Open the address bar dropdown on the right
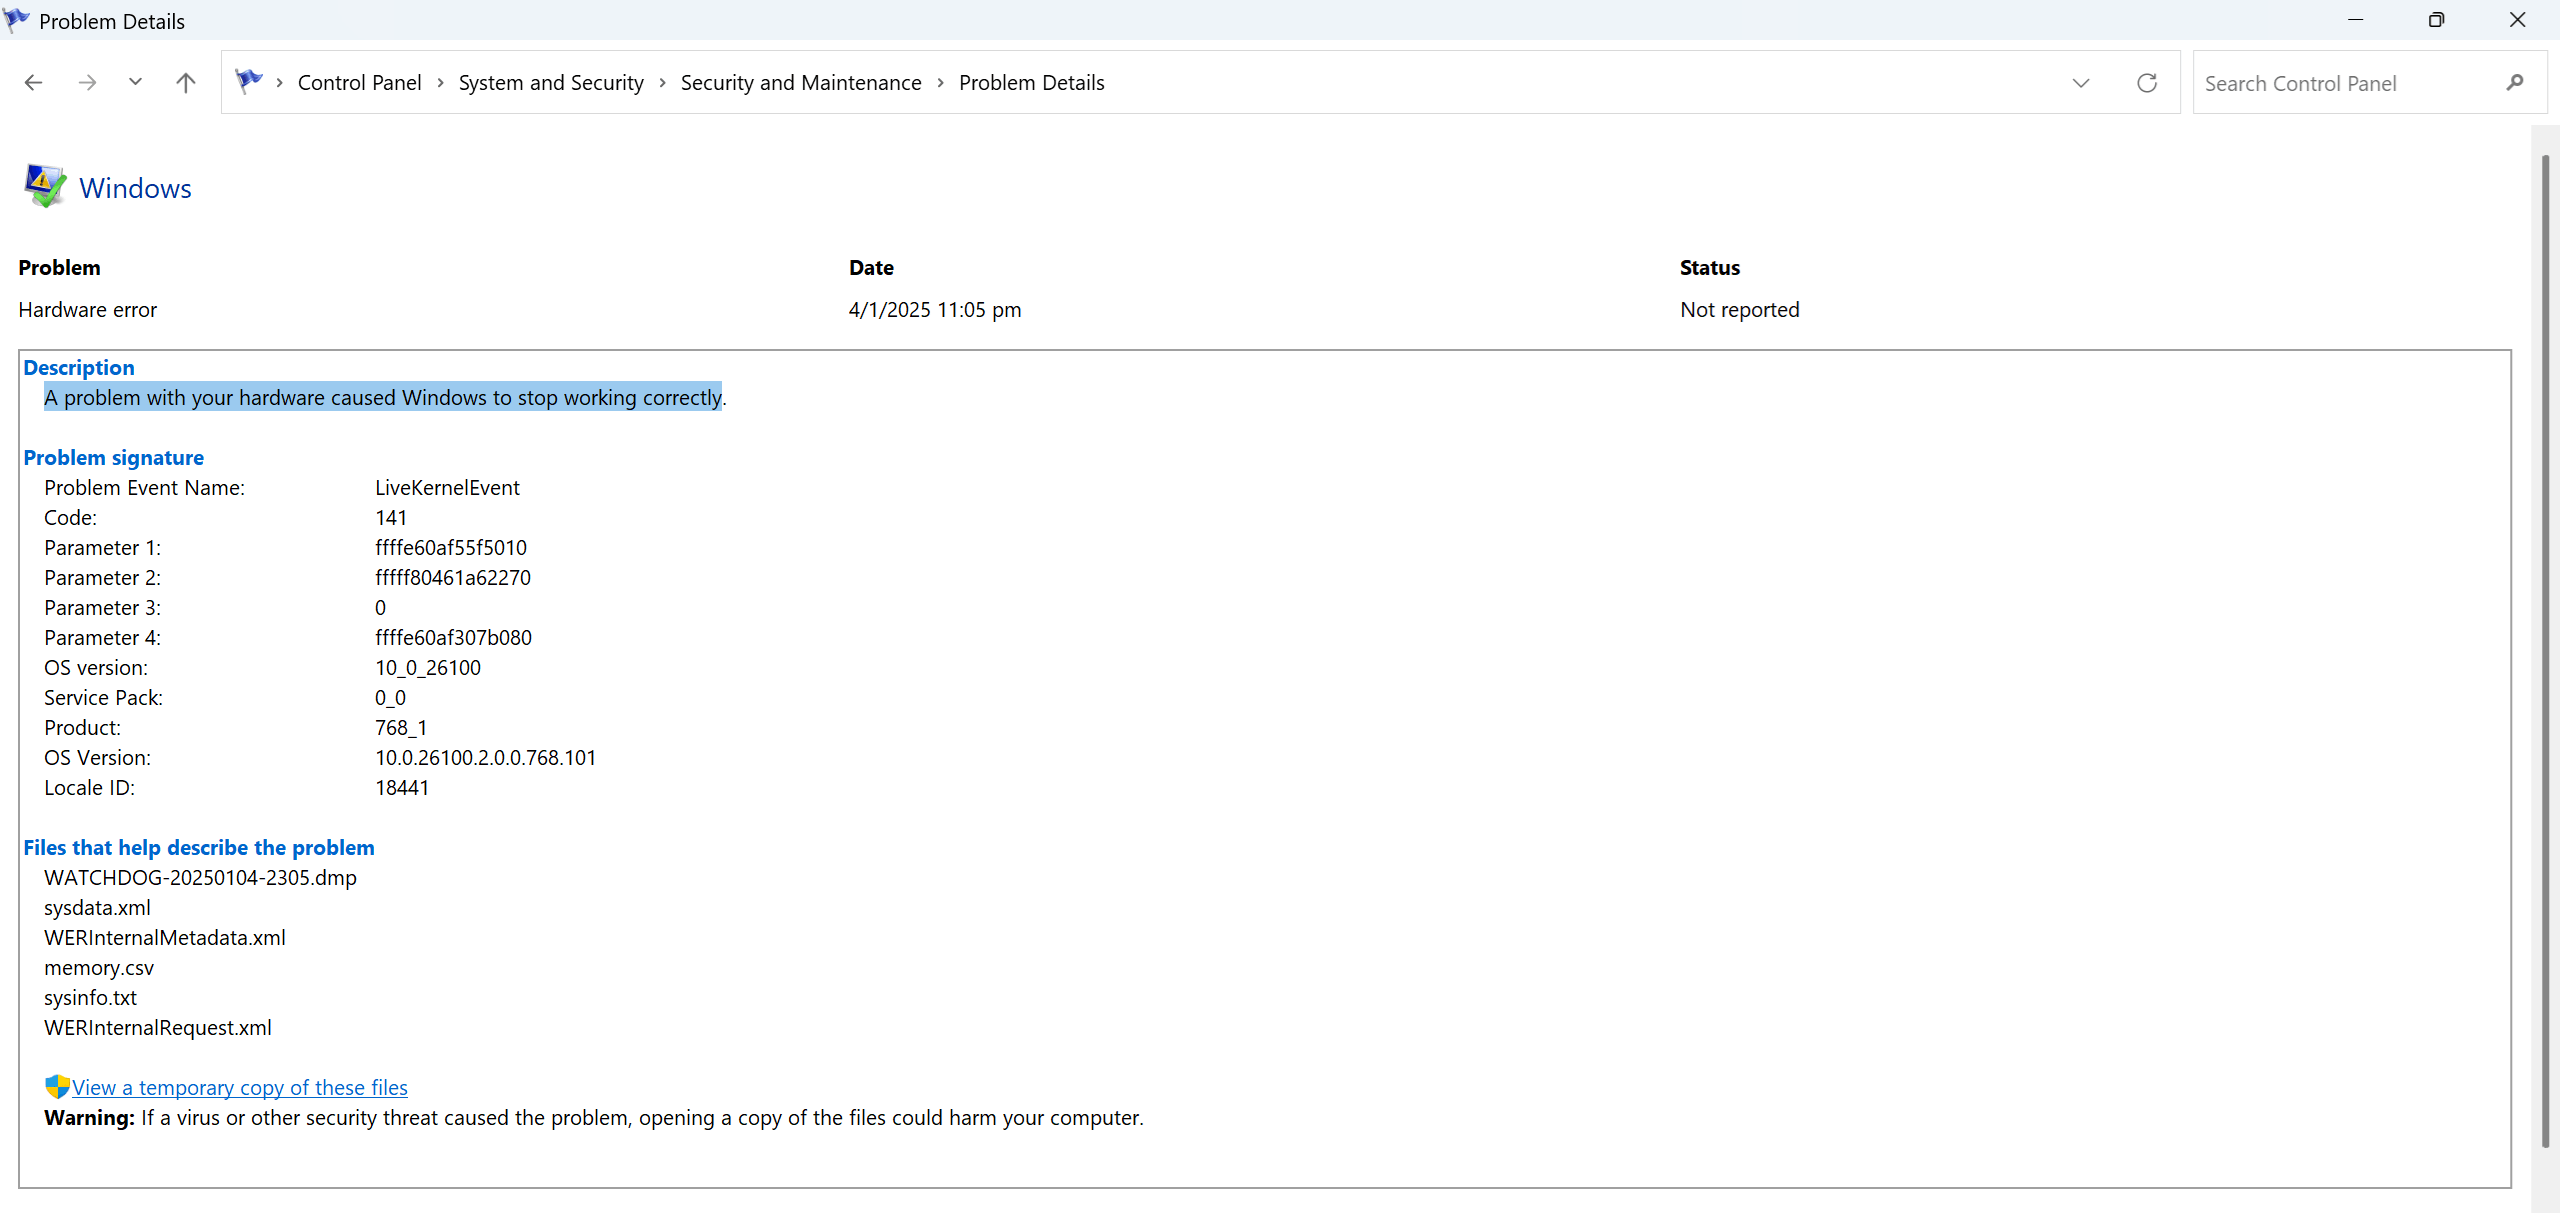The height and width of the screenshot is (1213, 2560). (2082, 83)
